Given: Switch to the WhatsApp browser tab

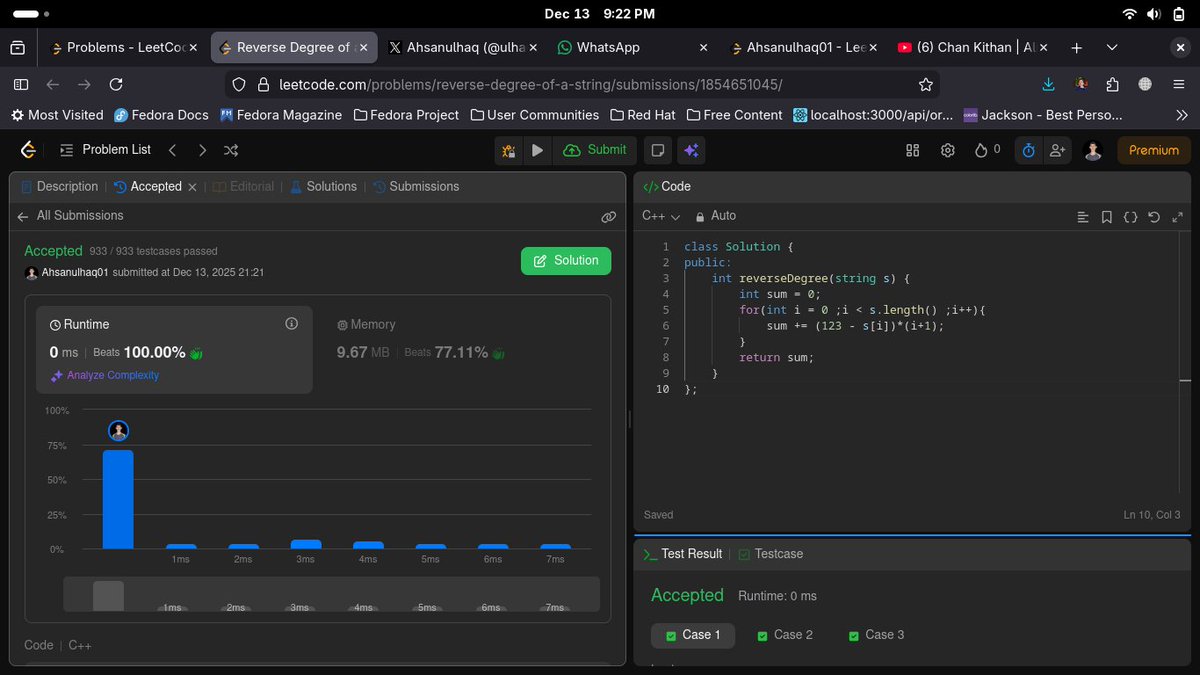Looking at the screenshot, I should 633,47.
